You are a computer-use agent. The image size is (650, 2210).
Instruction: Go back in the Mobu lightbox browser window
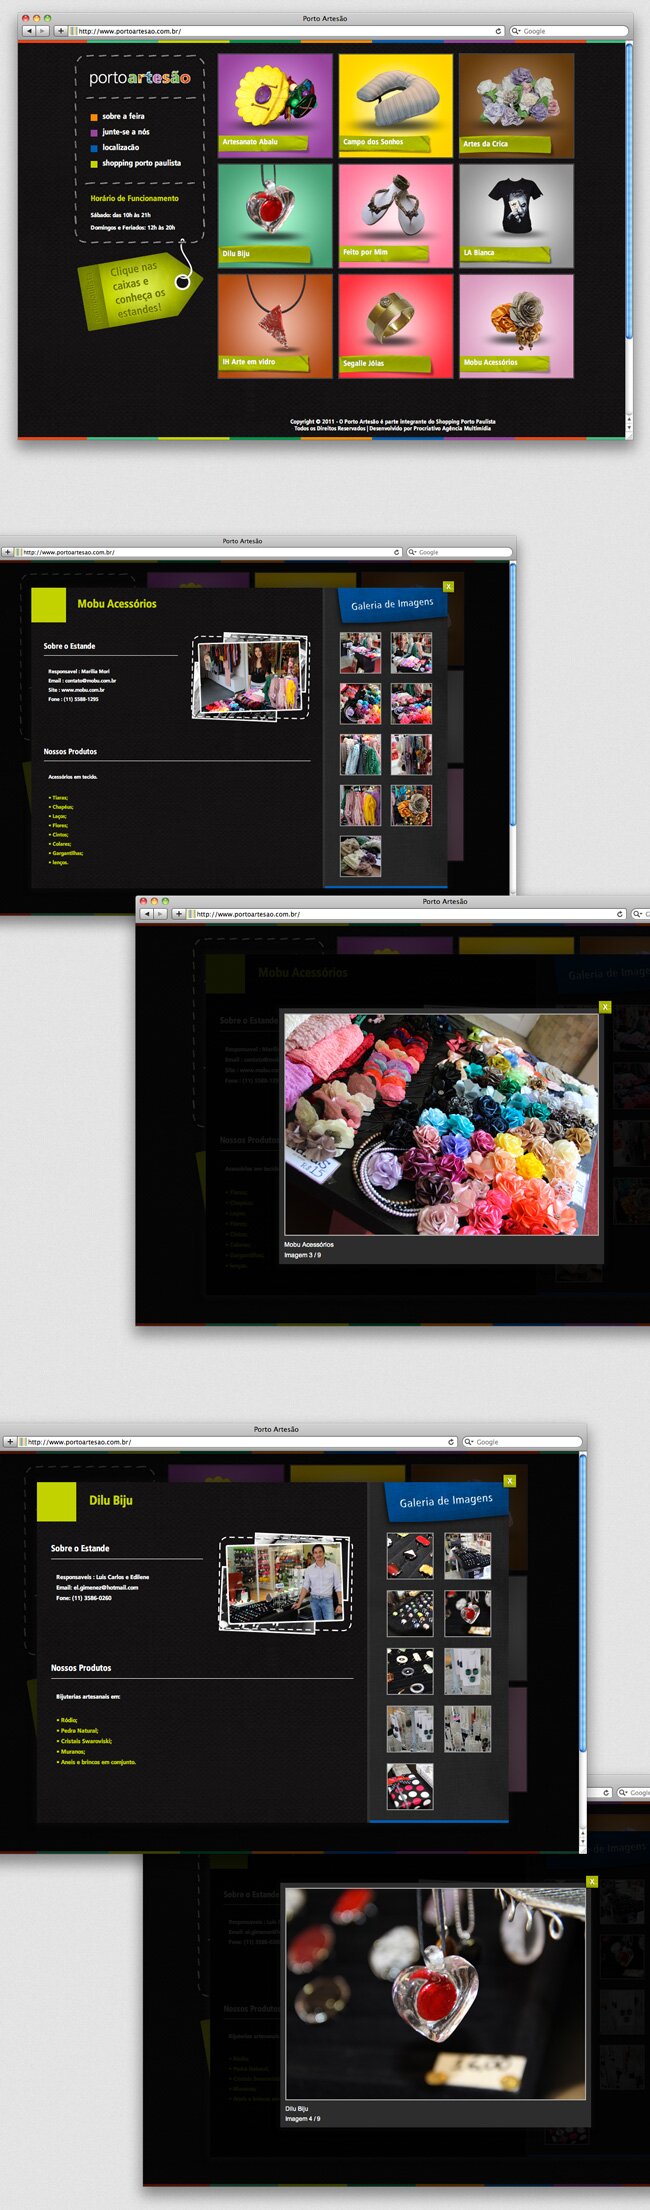pos(146,914)
